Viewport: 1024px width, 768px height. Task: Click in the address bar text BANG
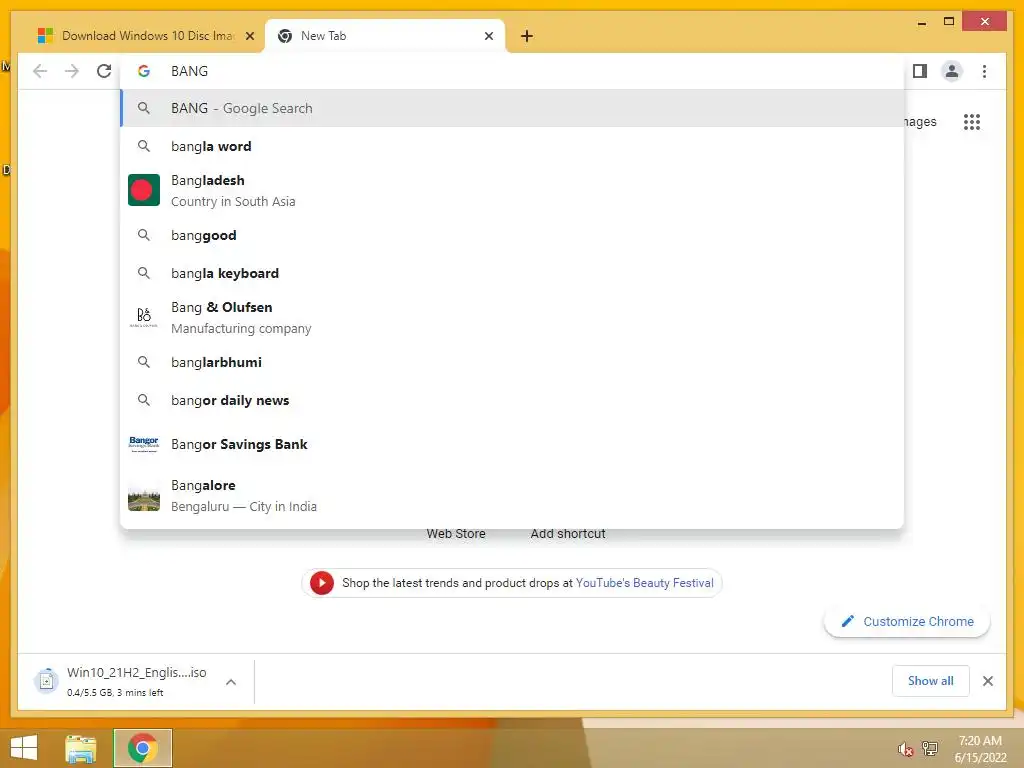[x=189, y=71]
